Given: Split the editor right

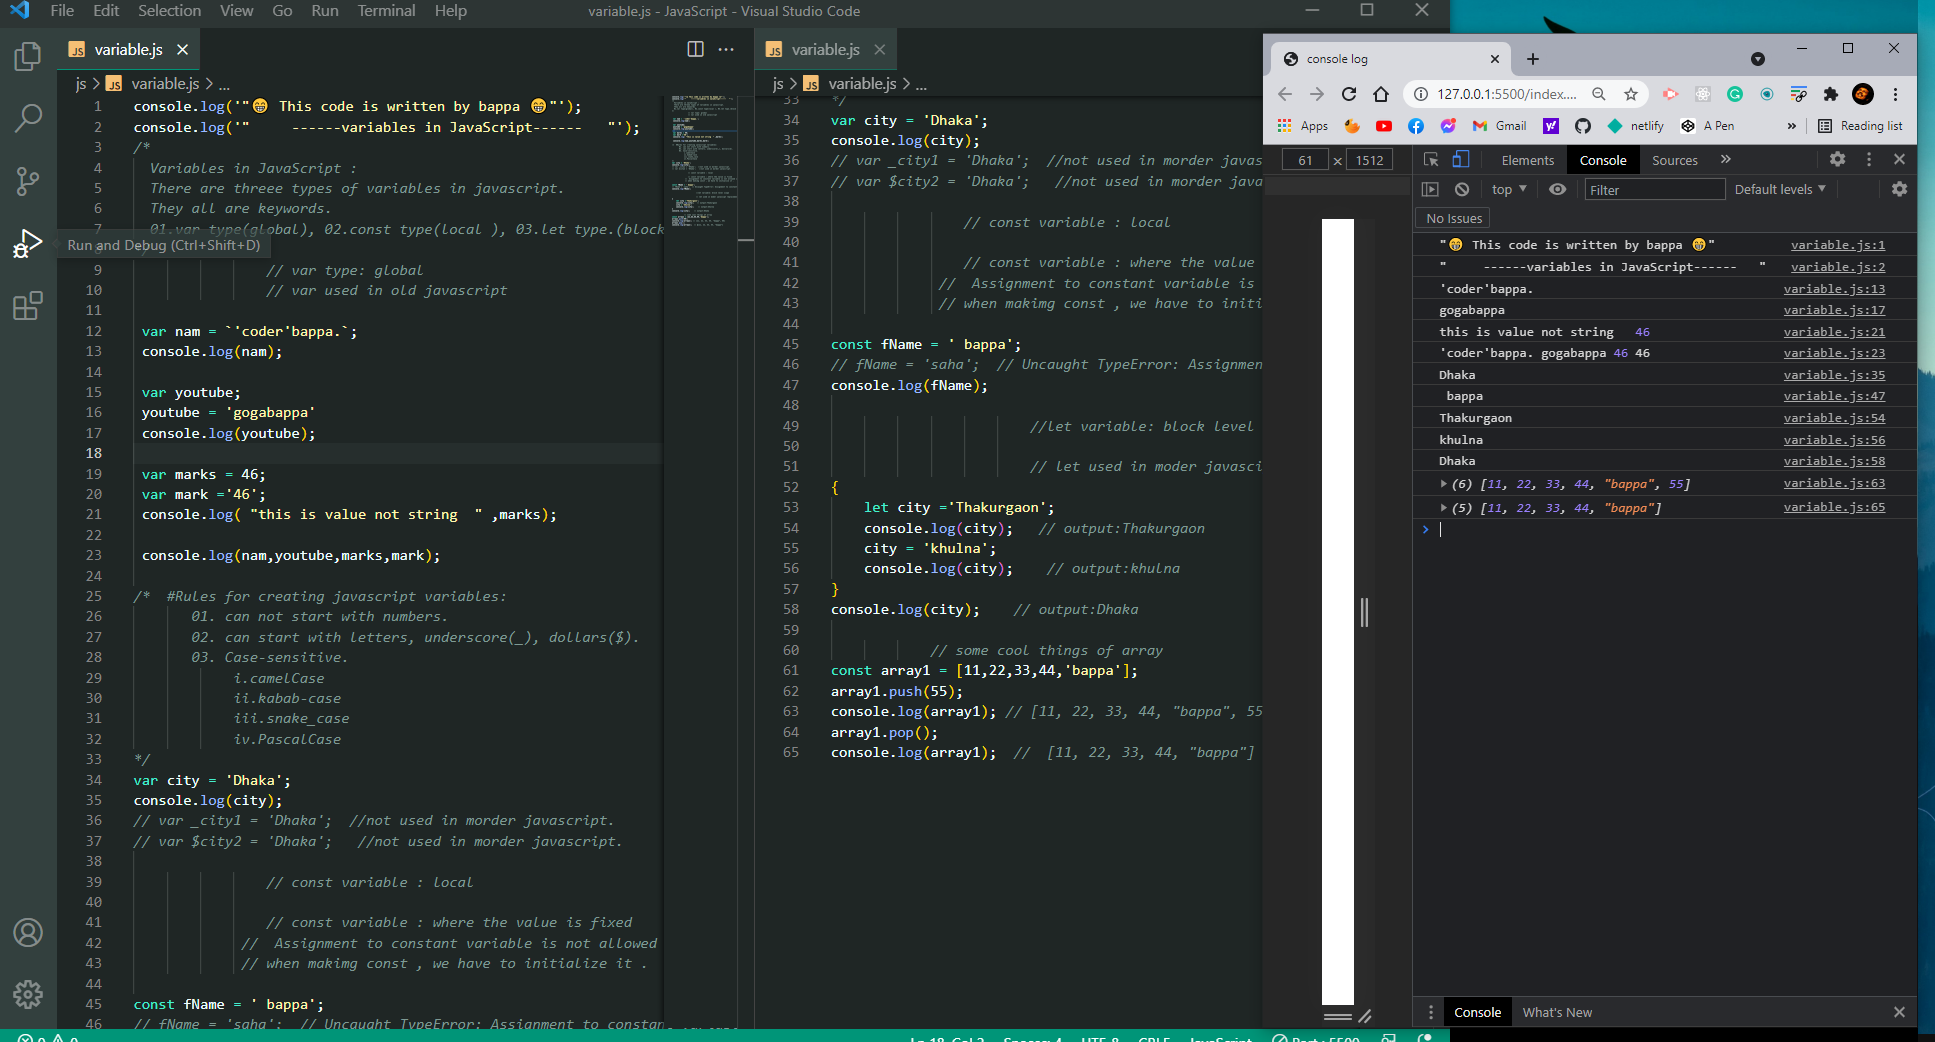Looking at the screenshot, I should (695, 49).
